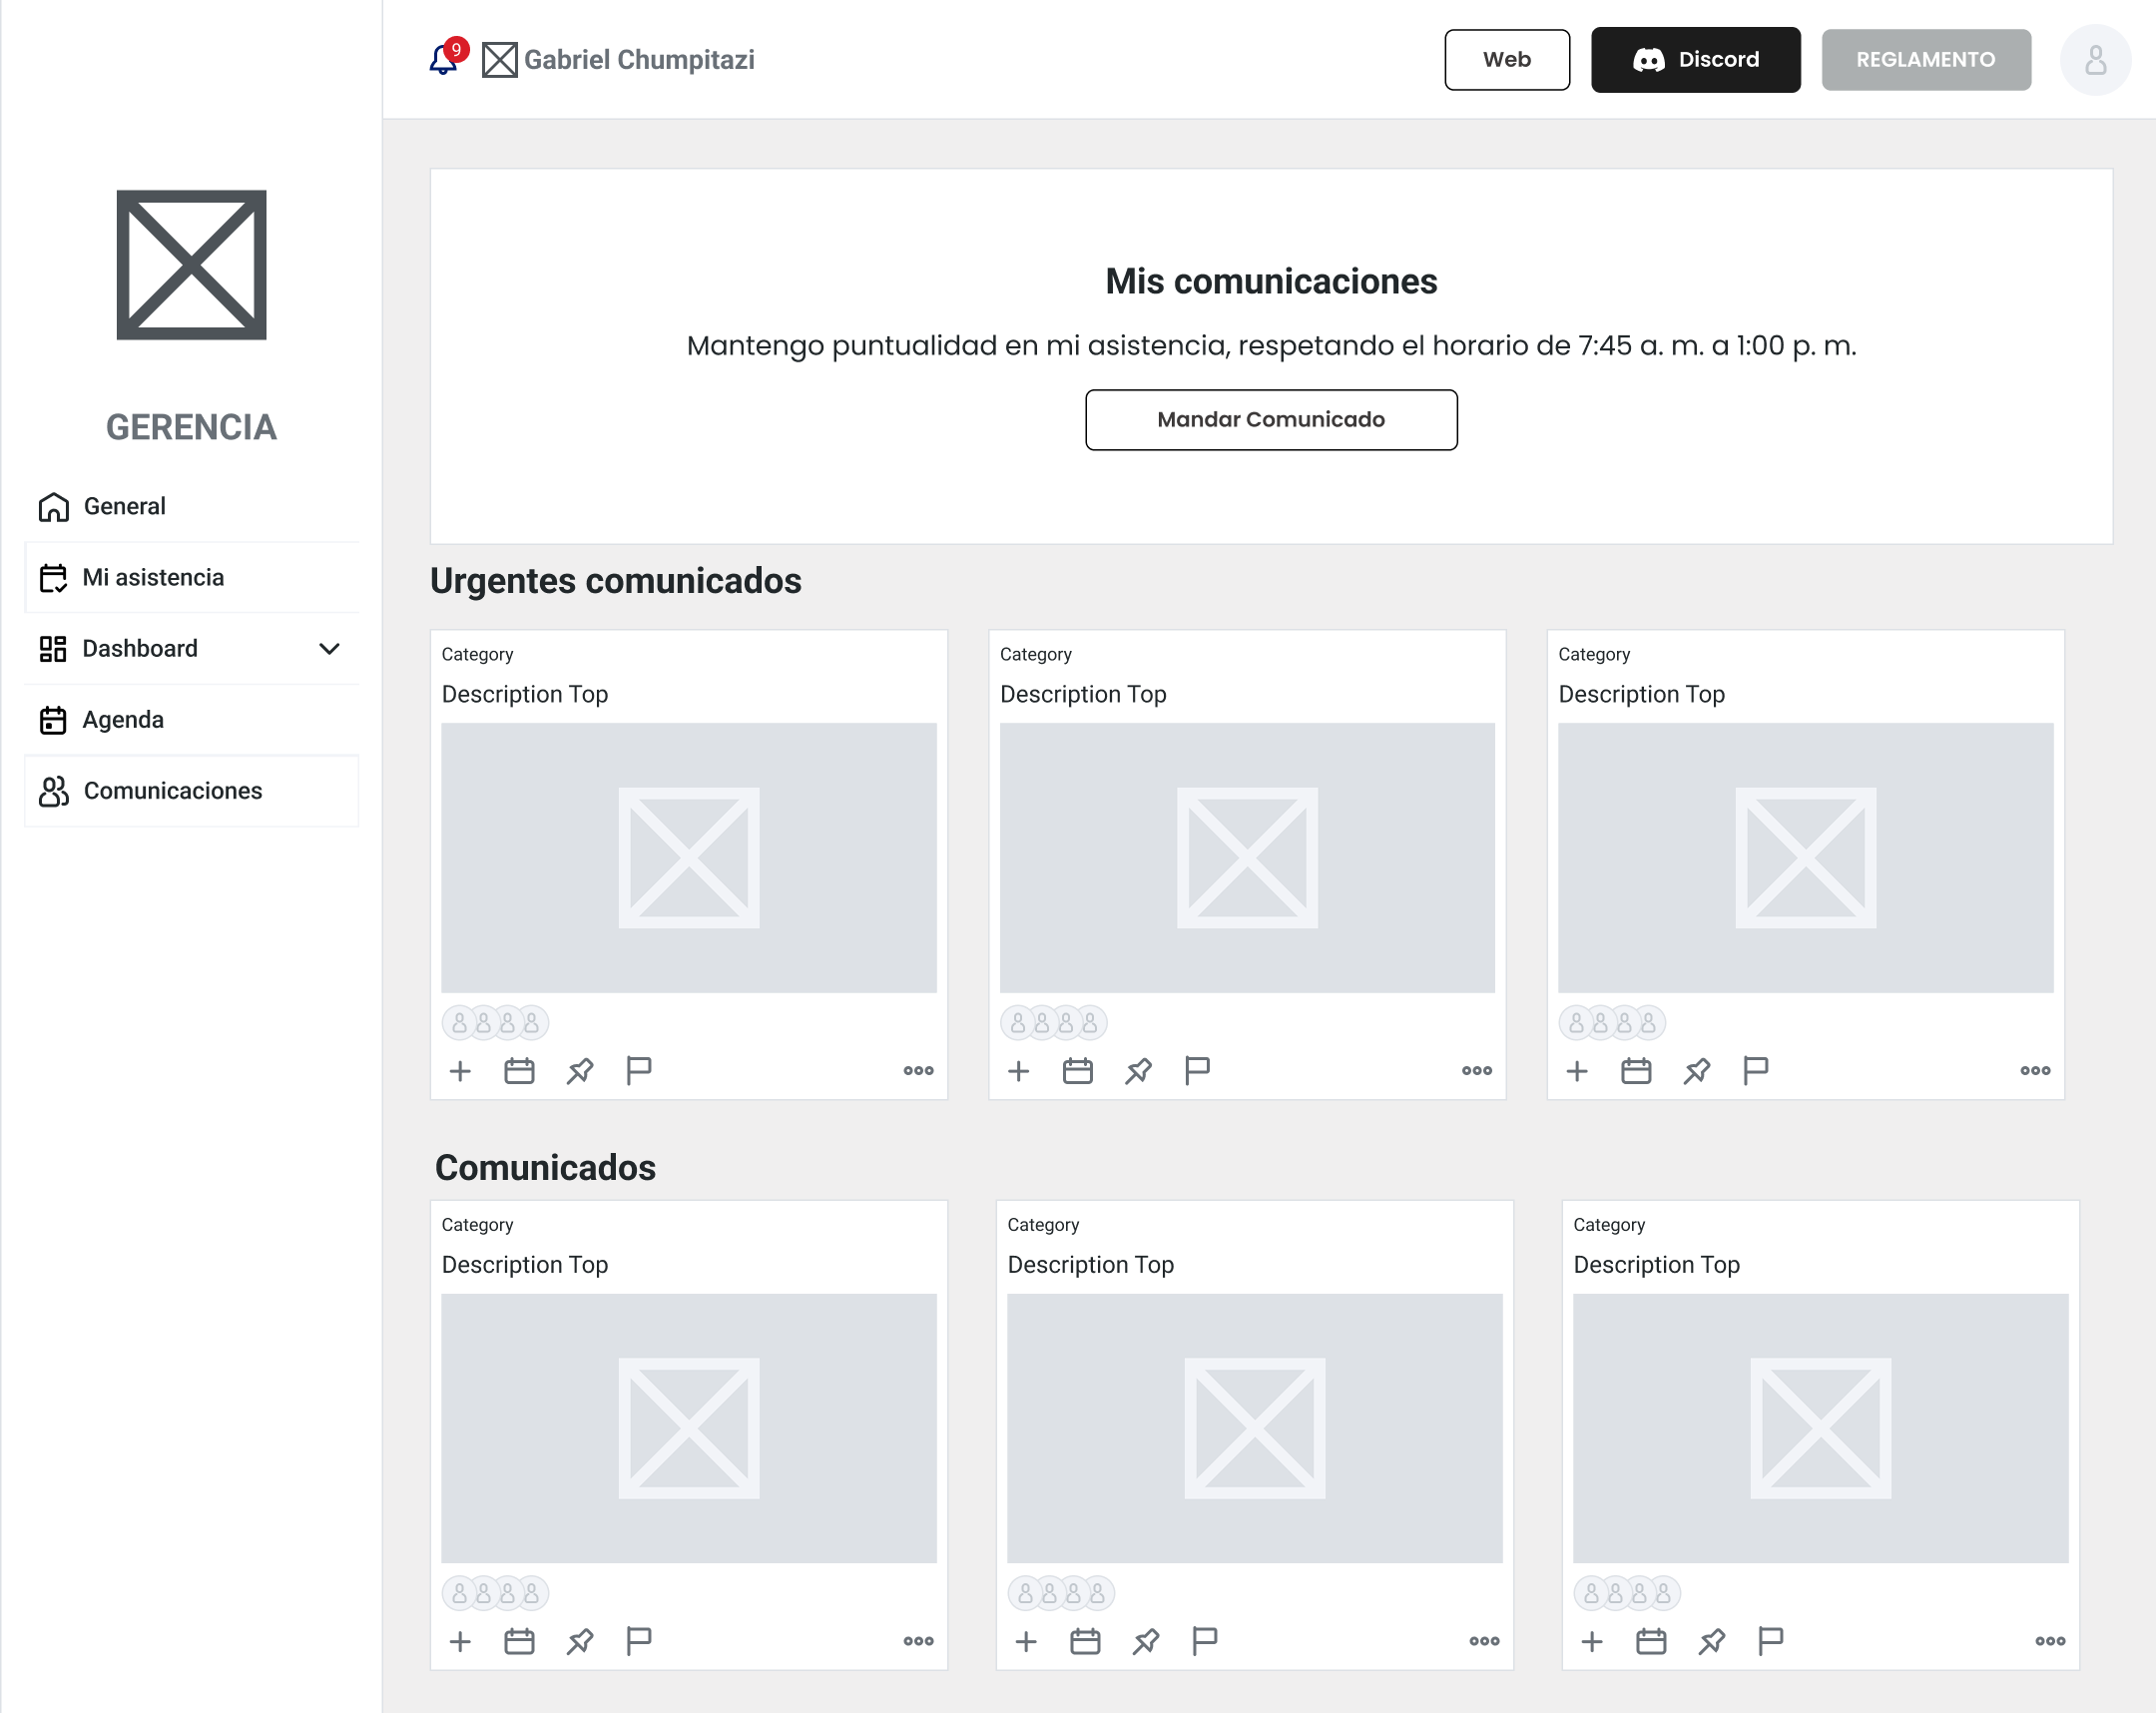Go to Mi asistencia in sidebar
This screenshot has width=2156, height=1713.
pos(152,578)
